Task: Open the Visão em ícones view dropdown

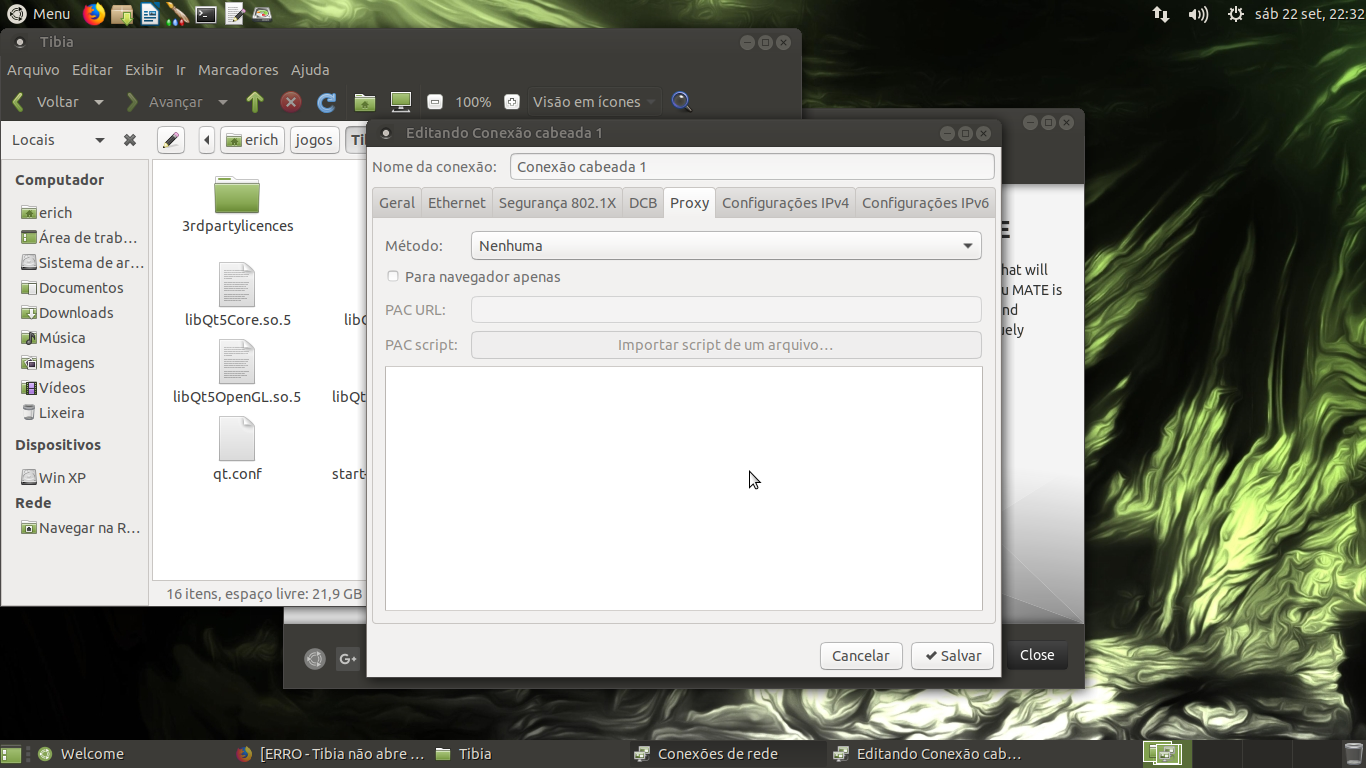Action: click(594, 102)
